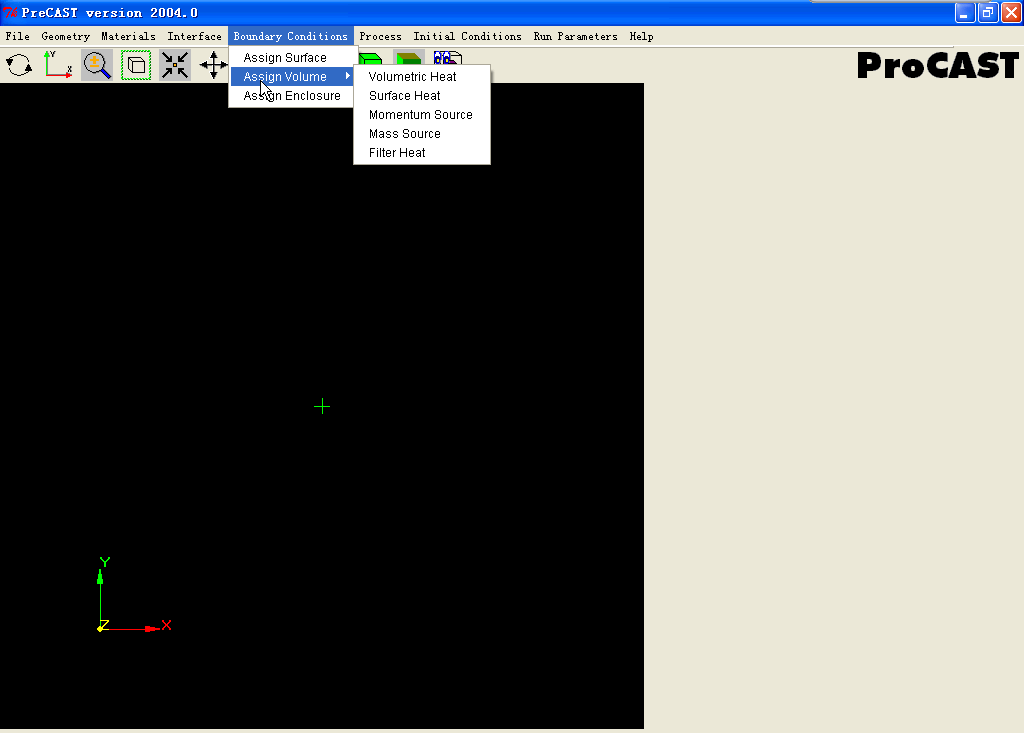
Task: Open the Process menu
Action: [x=380, y=37]
